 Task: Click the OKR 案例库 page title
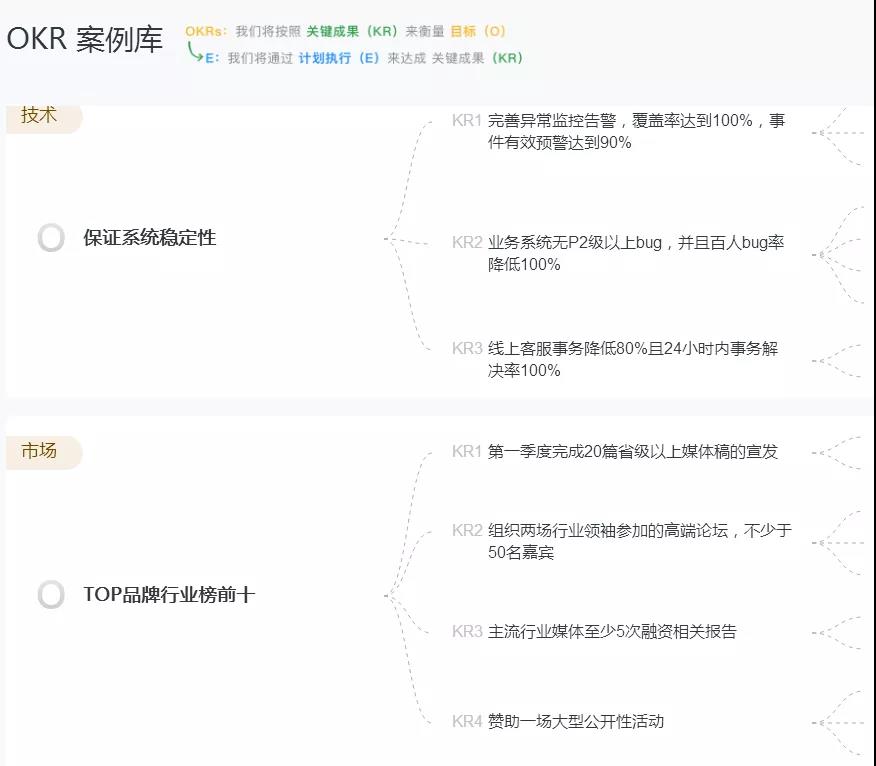pos(85,39)
